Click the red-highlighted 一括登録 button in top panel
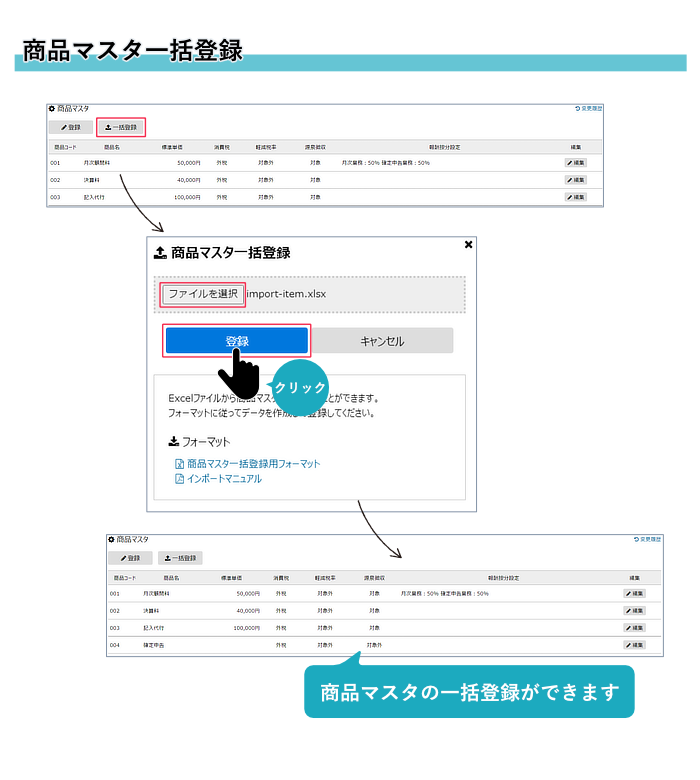Screen dimensions: 700x780 121,128
